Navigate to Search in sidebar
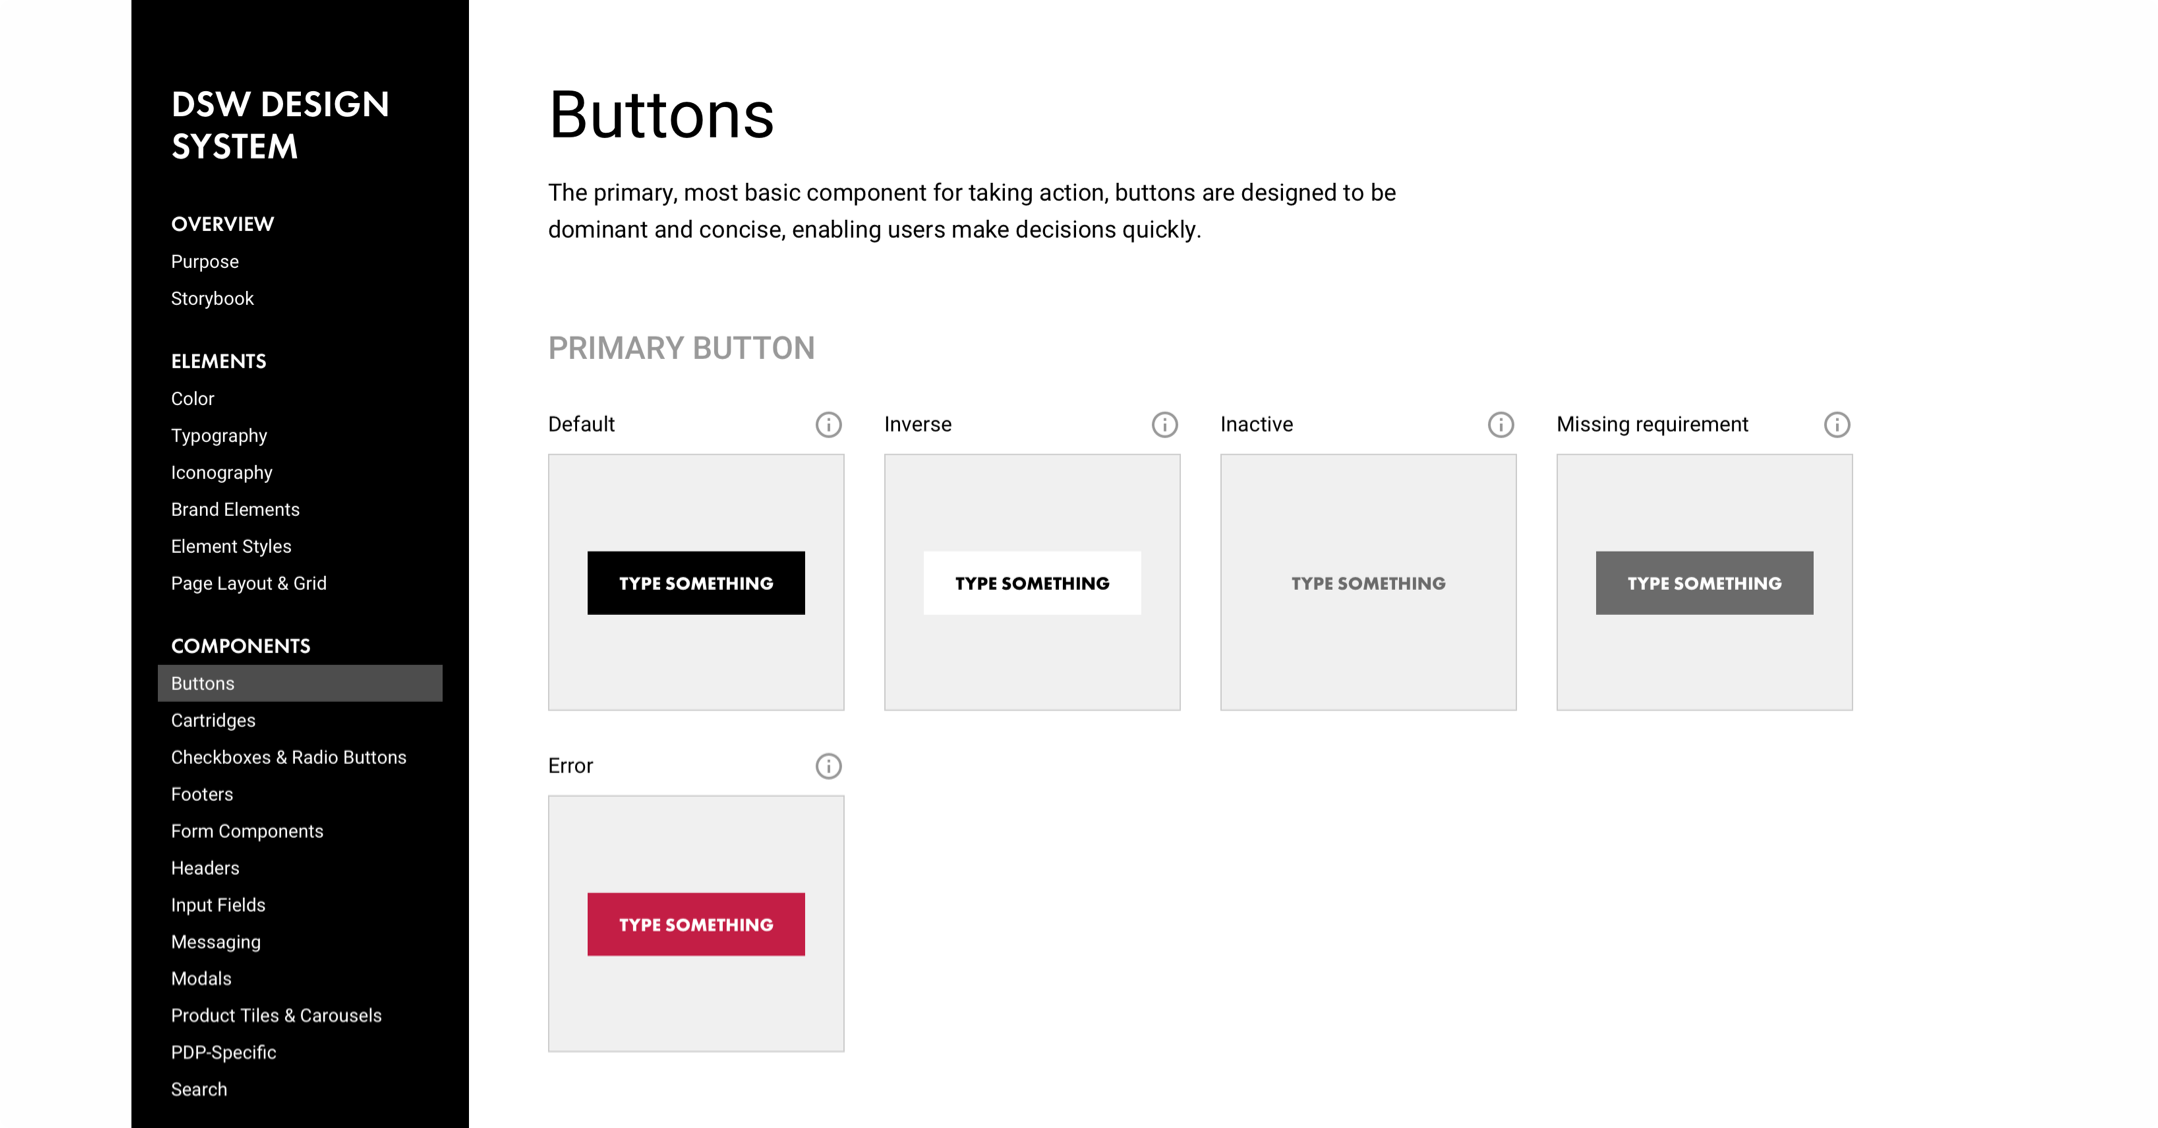This screenshot has height=1128, width=2158. pos(199,1090)
